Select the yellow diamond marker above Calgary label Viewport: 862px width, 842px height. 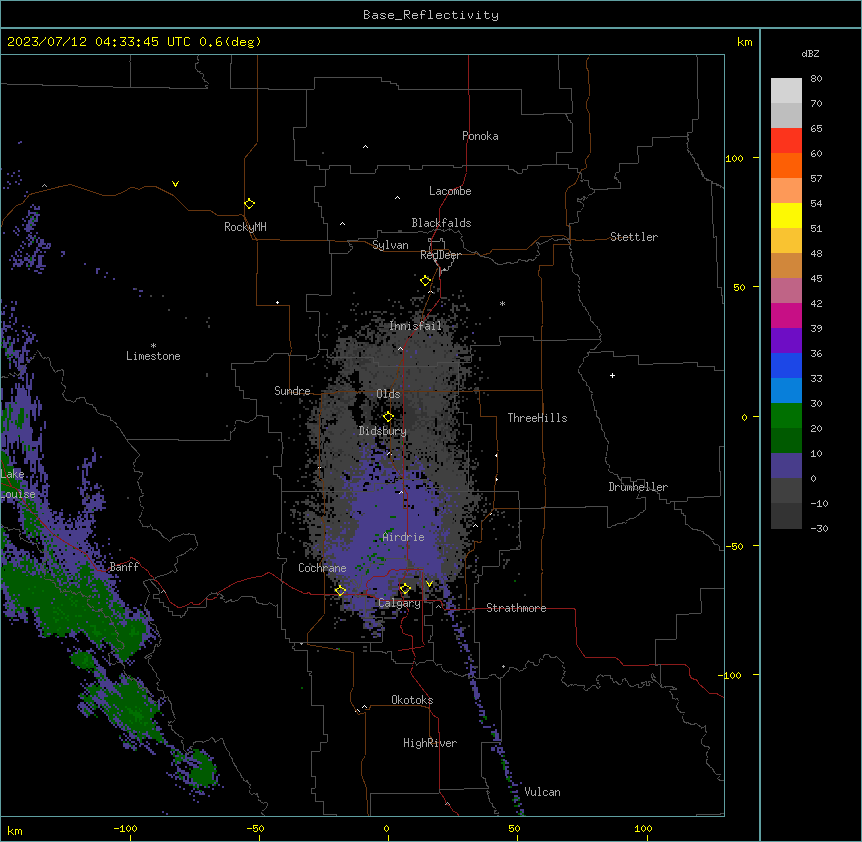point(405,589)
